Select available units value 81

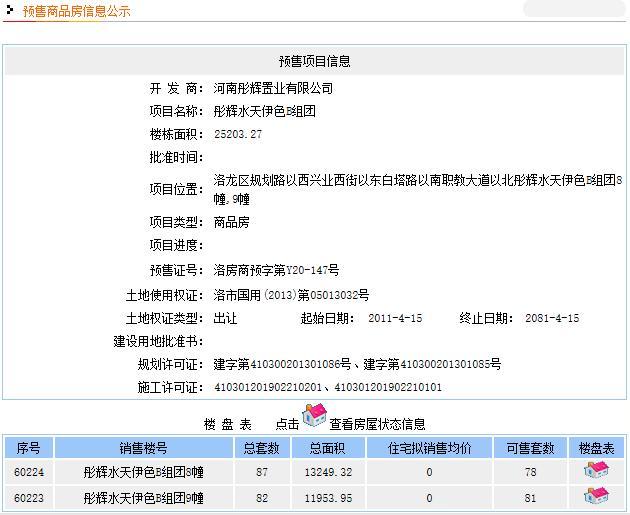pos(530,498)
